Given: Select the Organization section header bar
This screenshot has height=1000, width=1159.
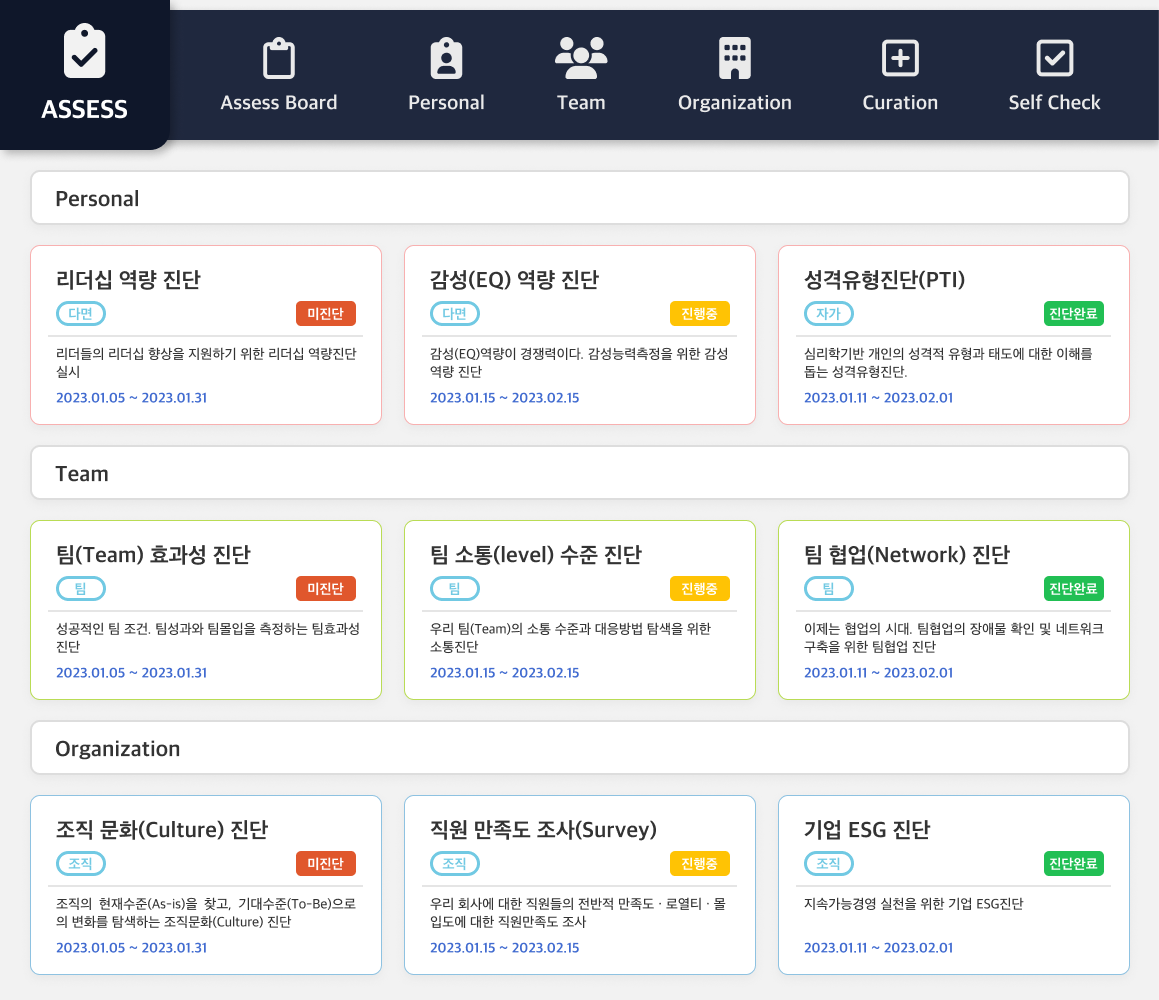Looking at the screenshot, I should (580, 748).
